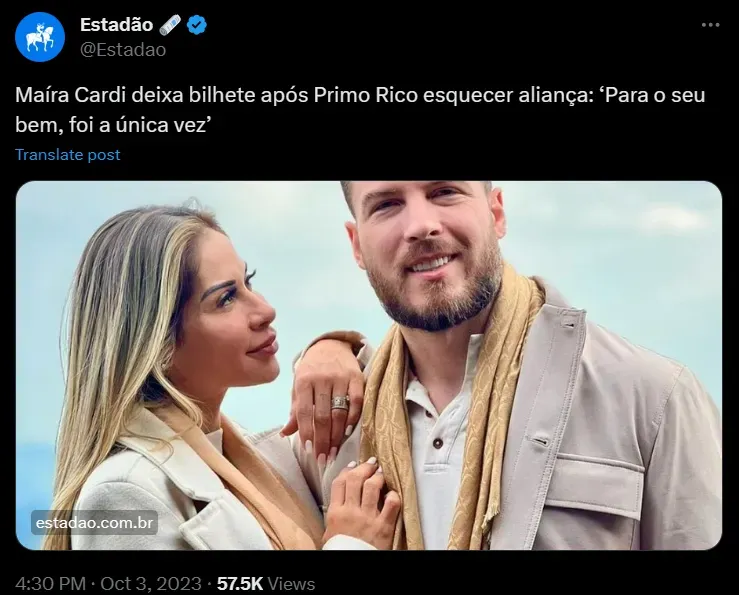Select the Maíra Cardi name in post text
Screen dimensions: 739x595
click(71, 95)
